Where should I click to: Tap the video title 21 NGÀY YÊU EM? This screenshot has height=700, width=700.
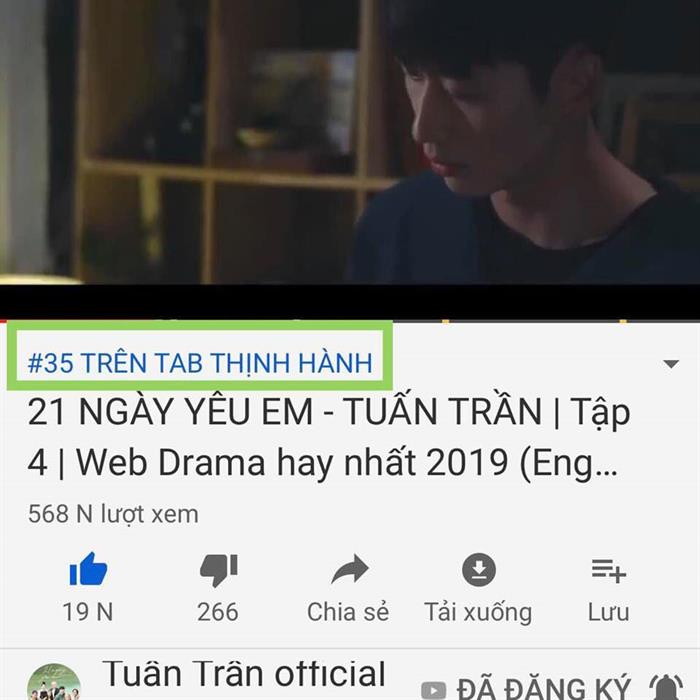point(329,437)
